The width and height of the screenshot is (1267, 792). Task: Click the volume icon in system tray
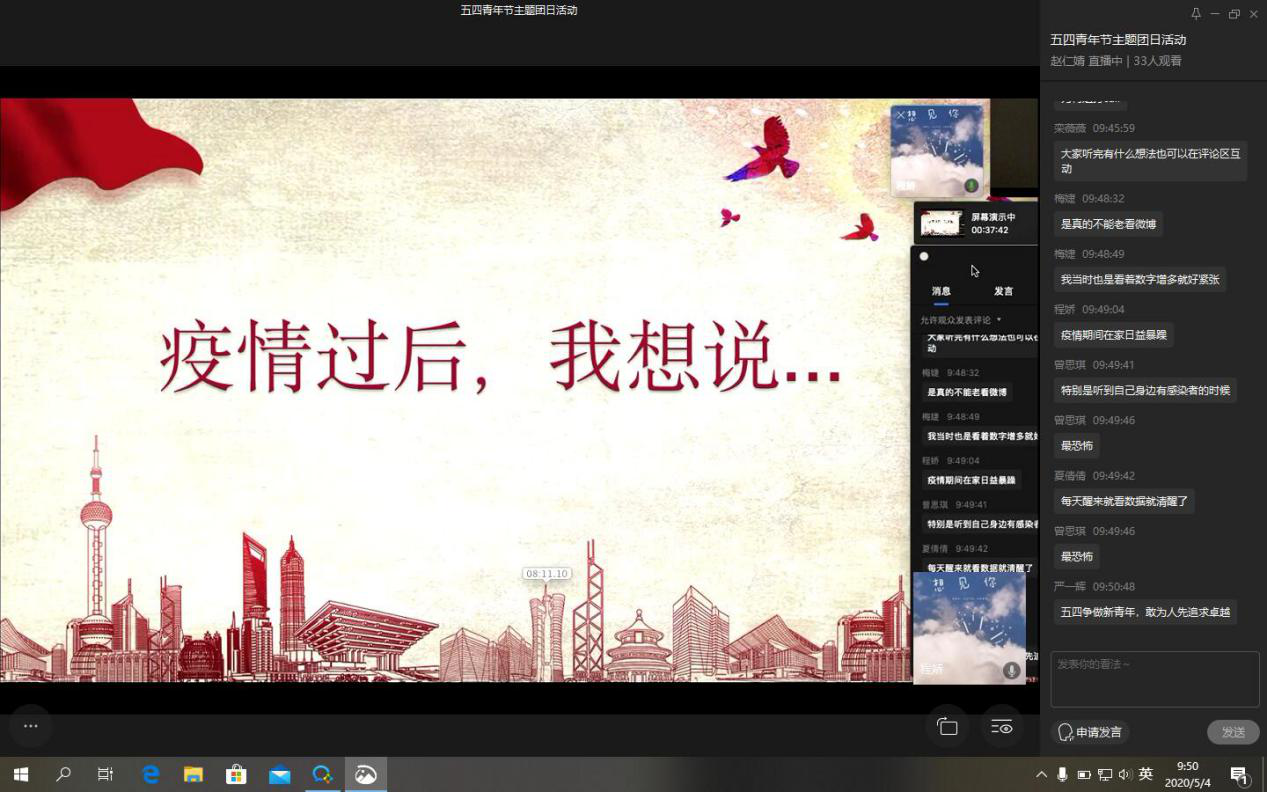click(1125, 775)
